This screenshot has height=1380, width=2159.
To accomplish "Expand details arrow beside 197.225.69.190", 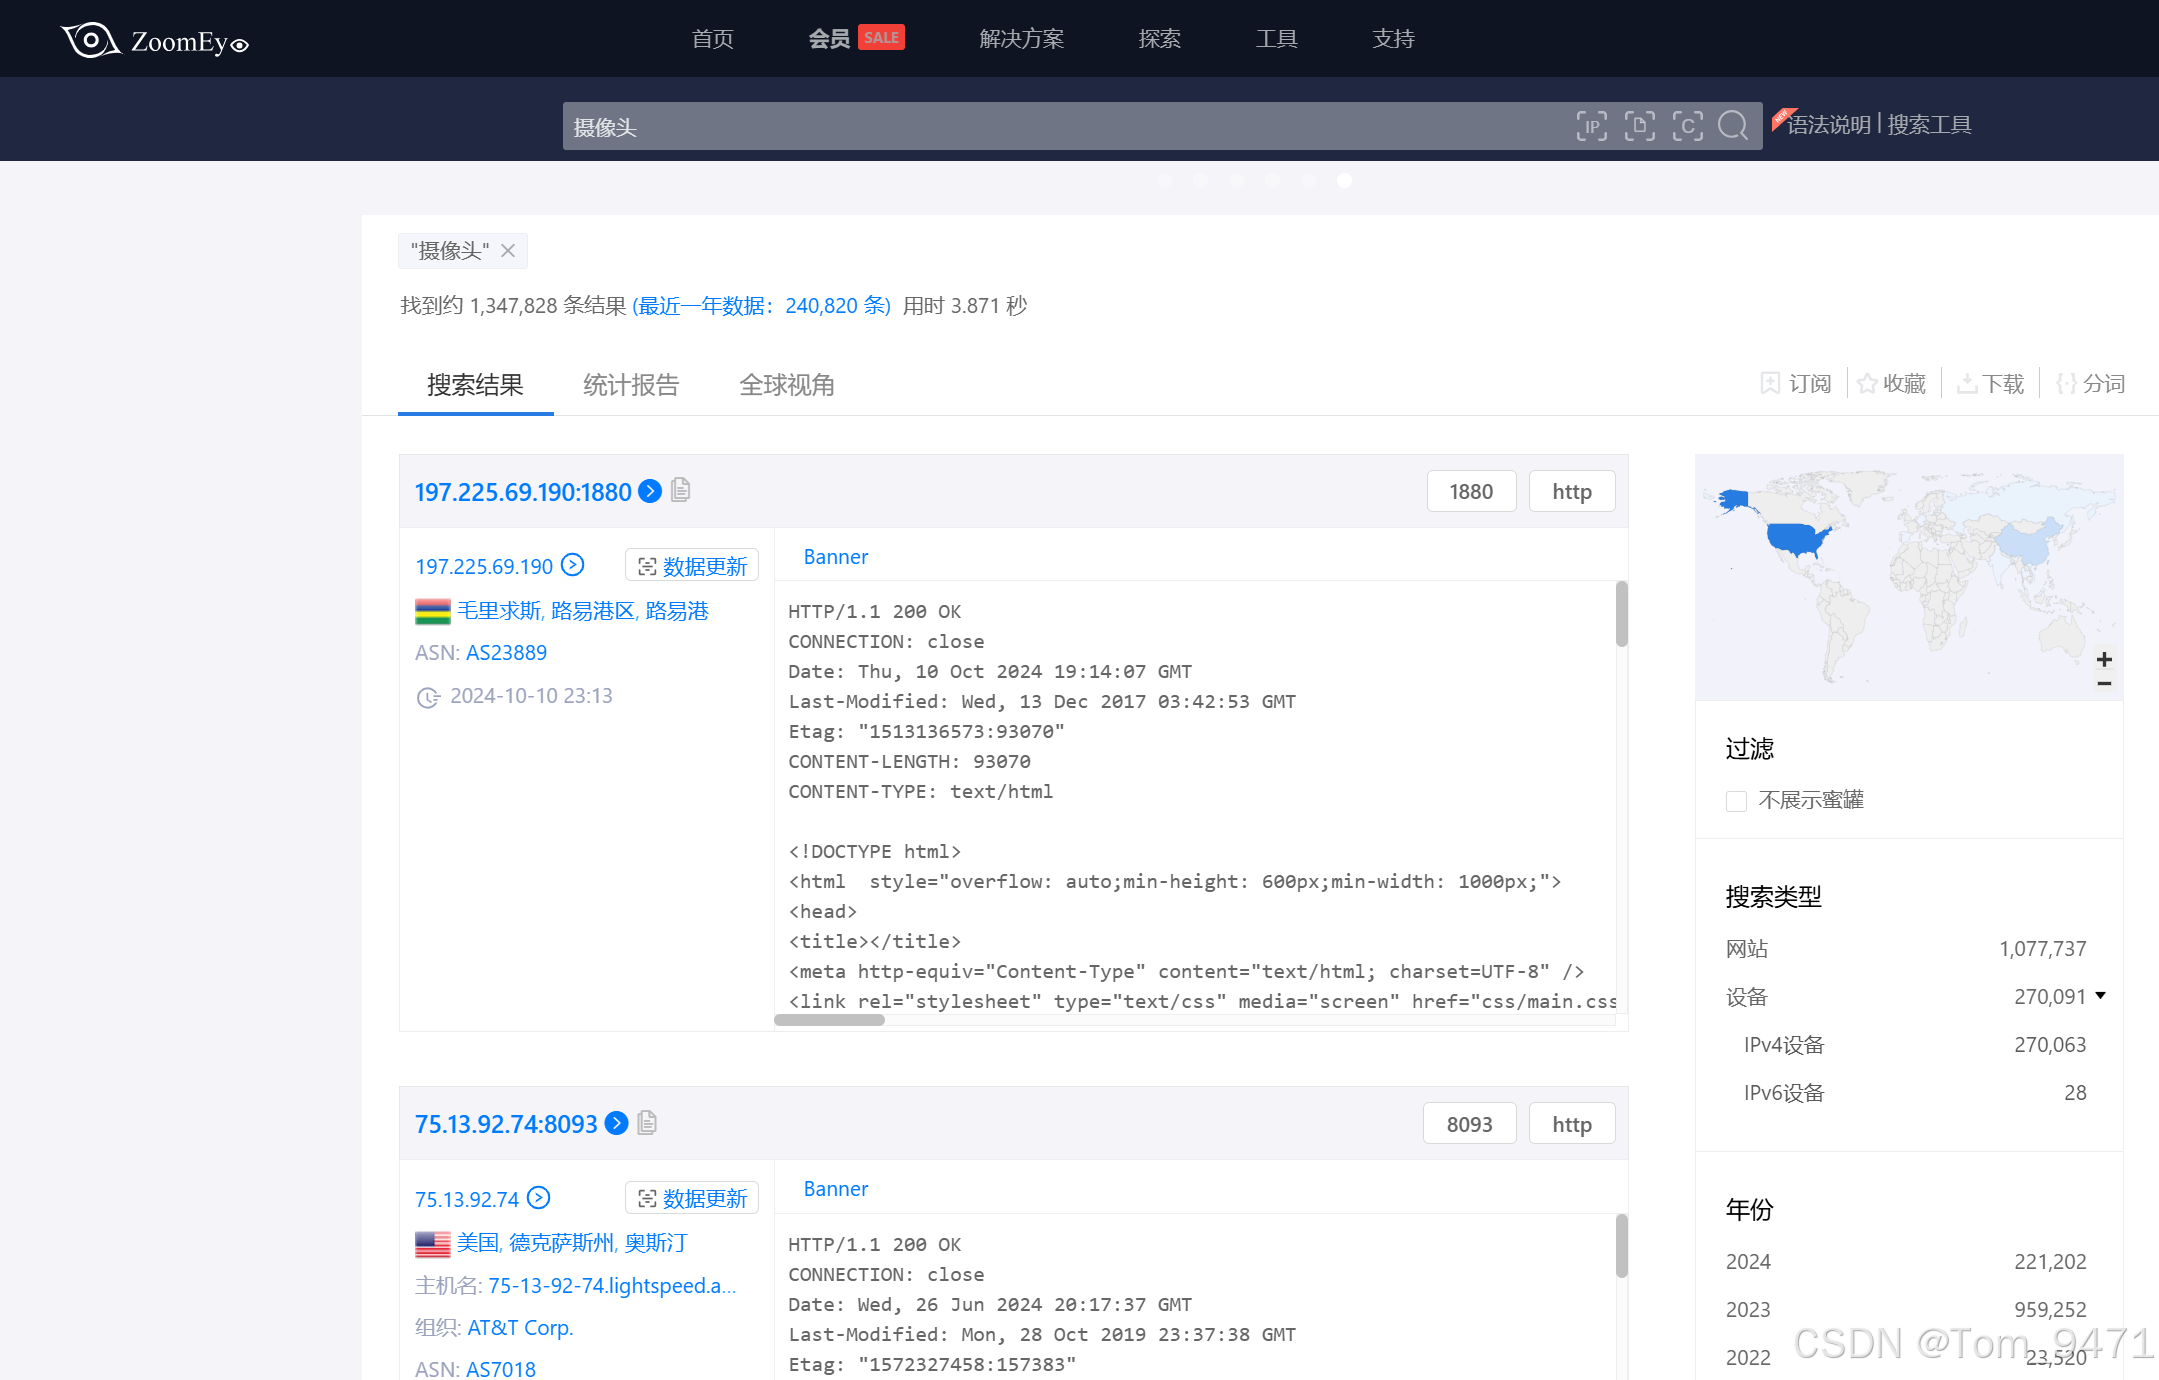I will (572, 565).
